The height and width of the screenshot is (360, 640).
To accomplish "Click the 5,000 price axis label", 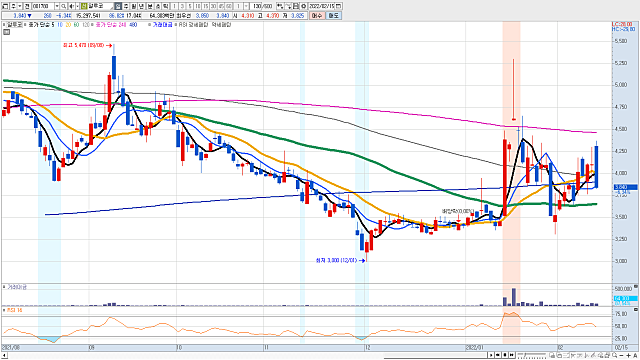I will [620, 85].
